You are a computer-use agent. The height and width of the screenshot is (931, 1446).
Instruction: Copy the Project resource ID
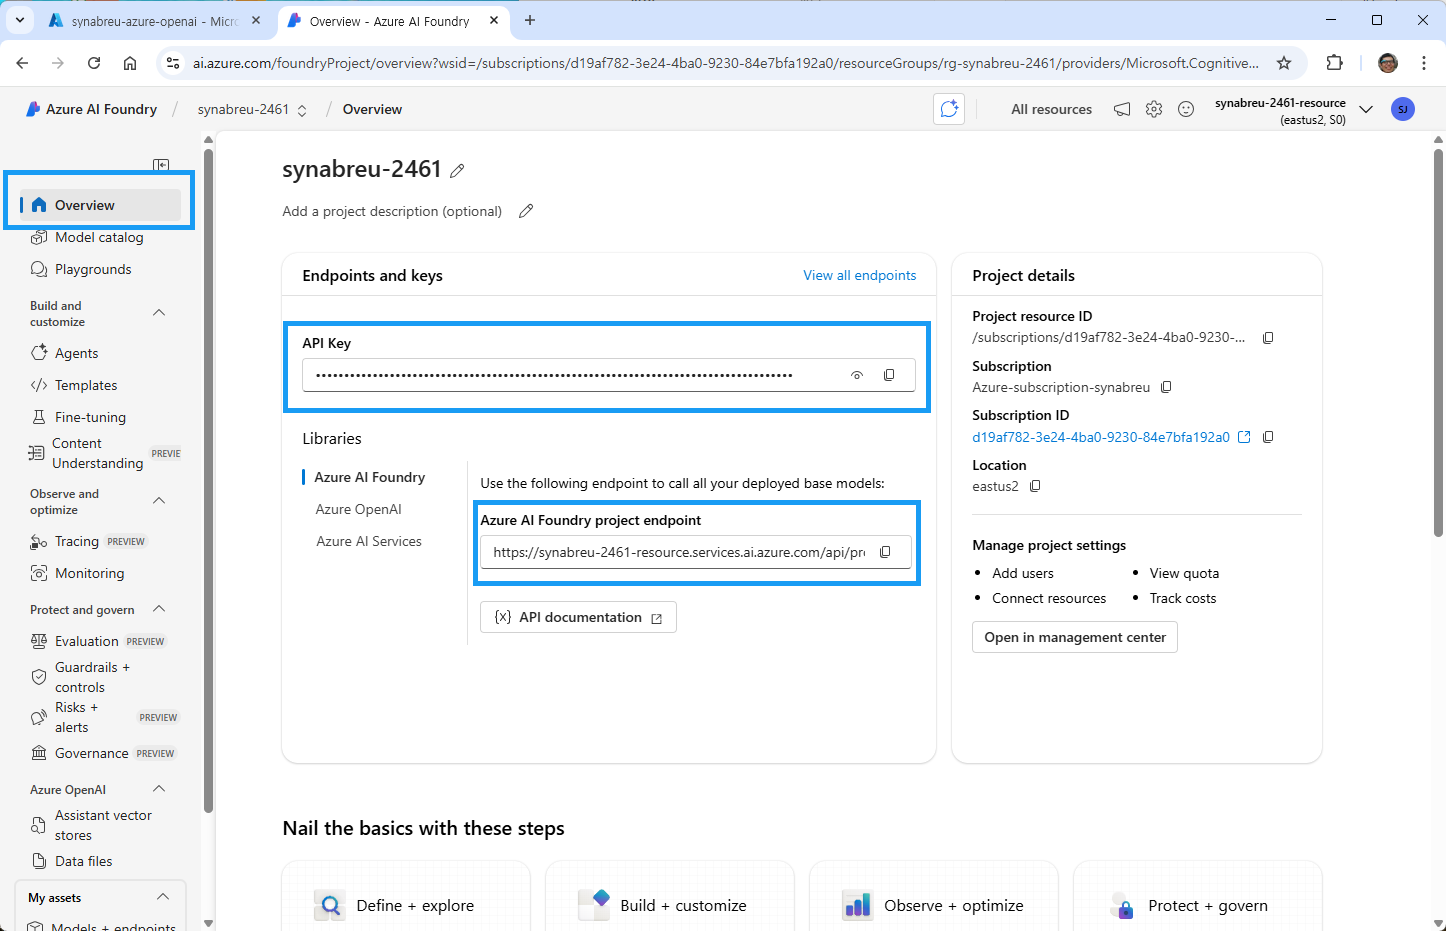point(1268,338)
